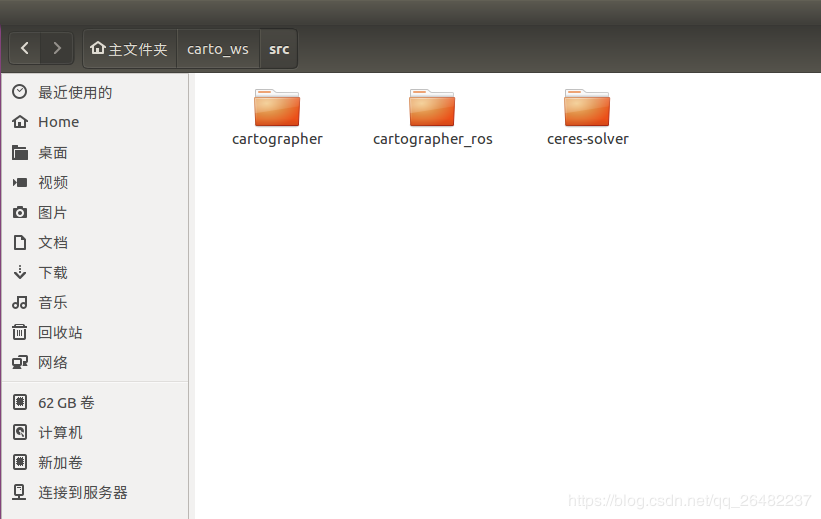Open 图片 in the sidebar

pyautogui.click(x=53, y=213)
